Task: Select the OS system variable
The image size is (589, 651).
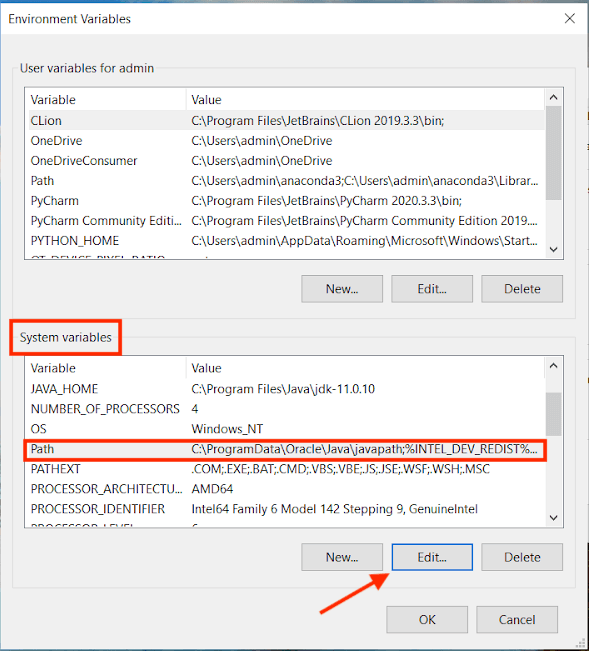Action: pos(286,428)
